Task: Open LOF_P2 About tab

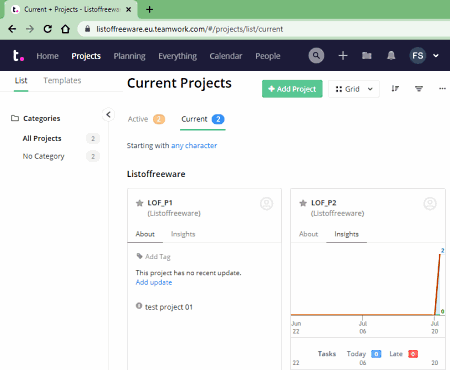Action: pos(308,234)
